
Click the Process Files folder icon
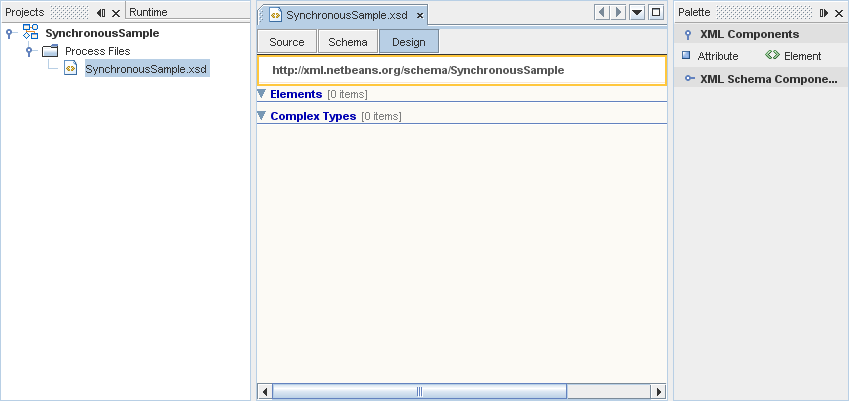pos(50,51)
